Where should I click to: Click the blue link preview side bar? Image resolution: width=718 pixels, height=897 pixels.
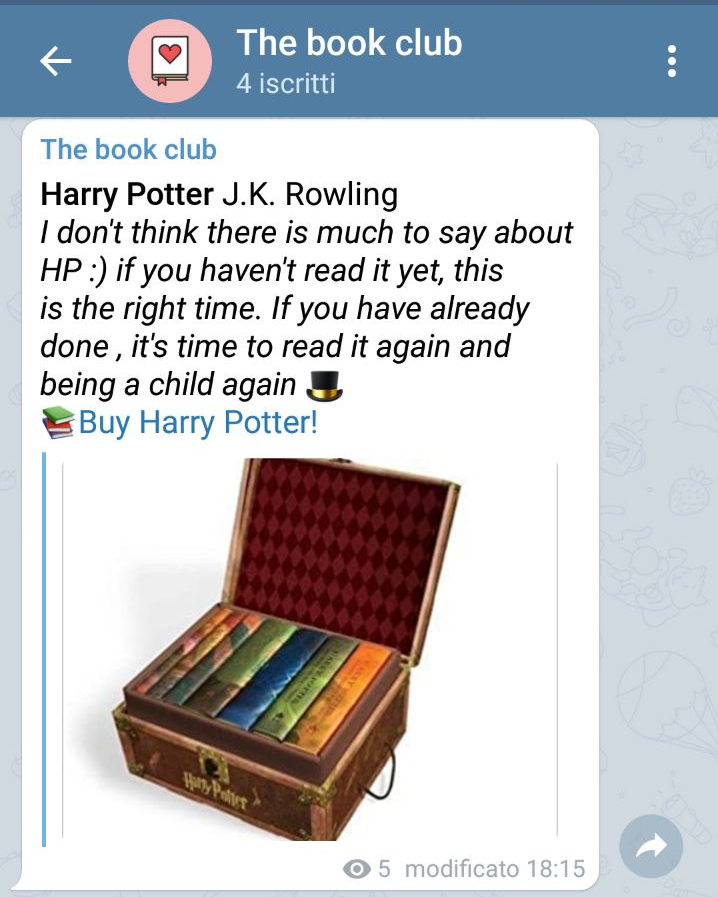point(44,649)
